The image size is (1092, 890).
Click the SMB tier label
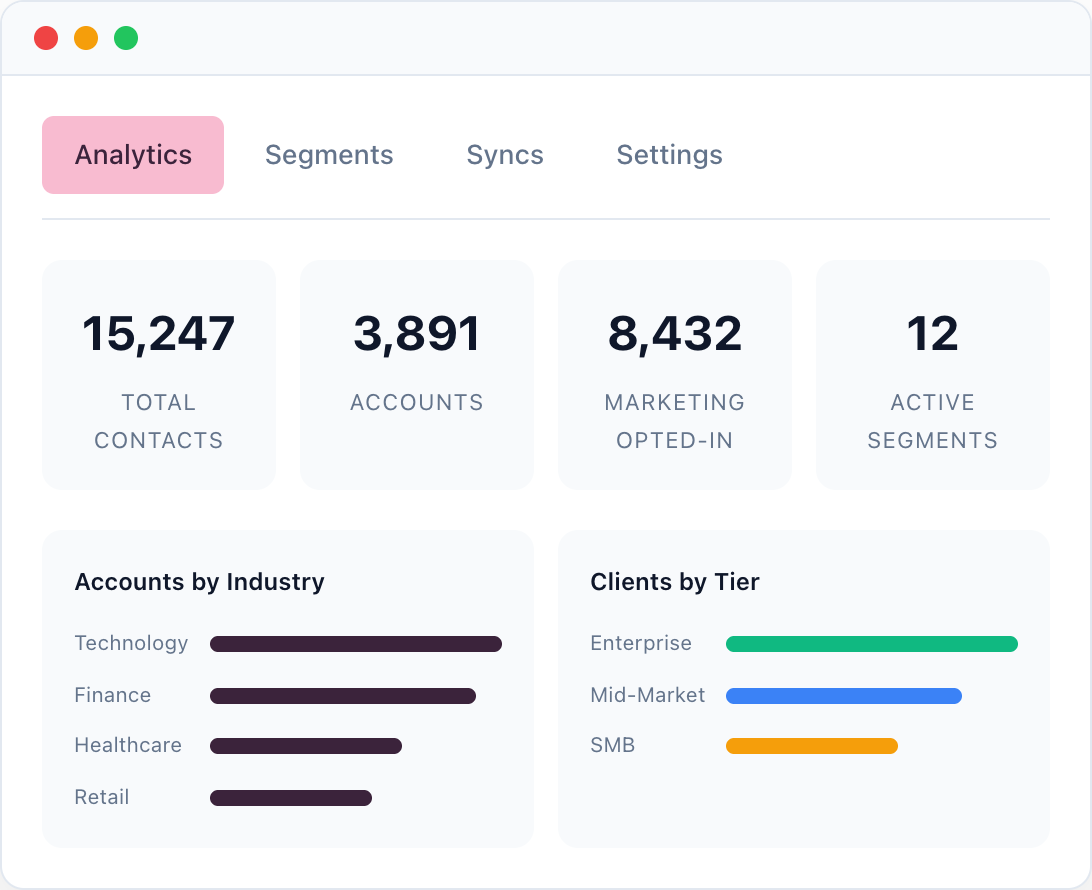613,745
